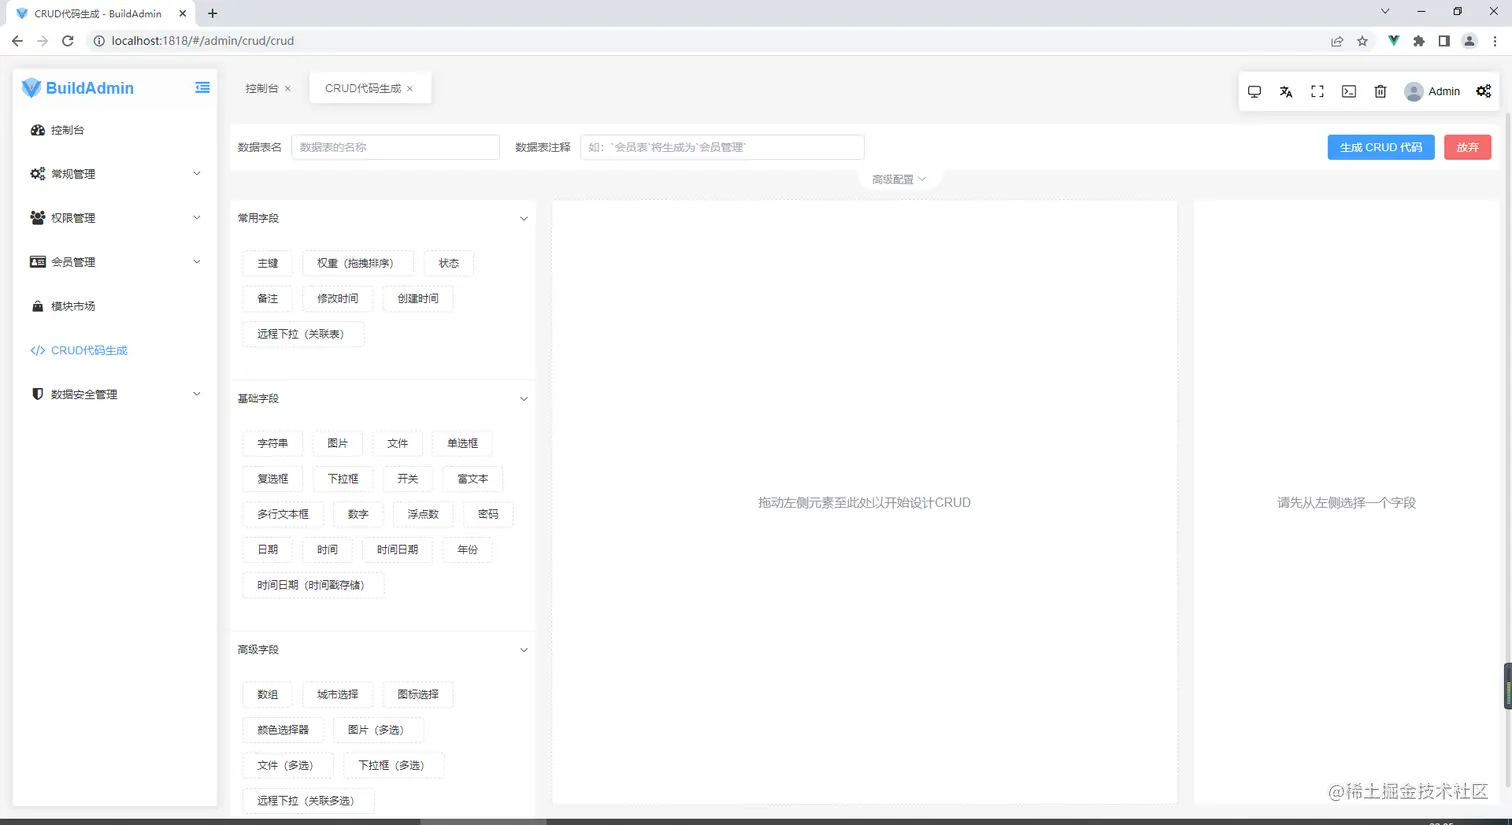Screen dimensions: 1512x825
Task: Toggle fullscreen mode icon
Action: [1317, 91]
